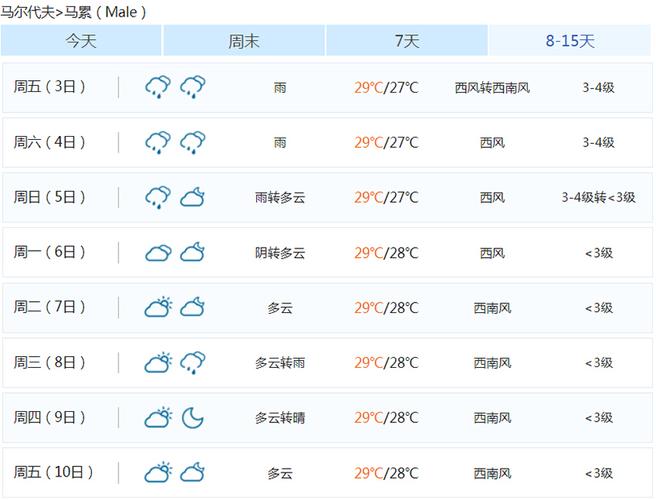This screenshot has height=500, width=656.
Task: Click daytime partly sunny icon for 周二(7日)
Action: [158, 307]
